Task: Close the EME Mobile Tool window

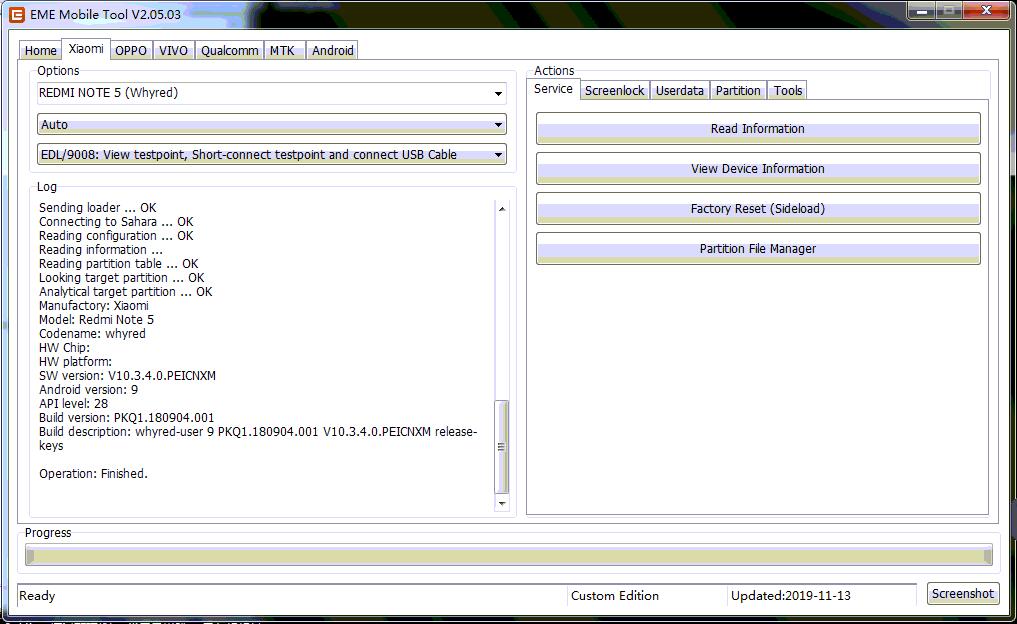Action: tap(986, 11)
